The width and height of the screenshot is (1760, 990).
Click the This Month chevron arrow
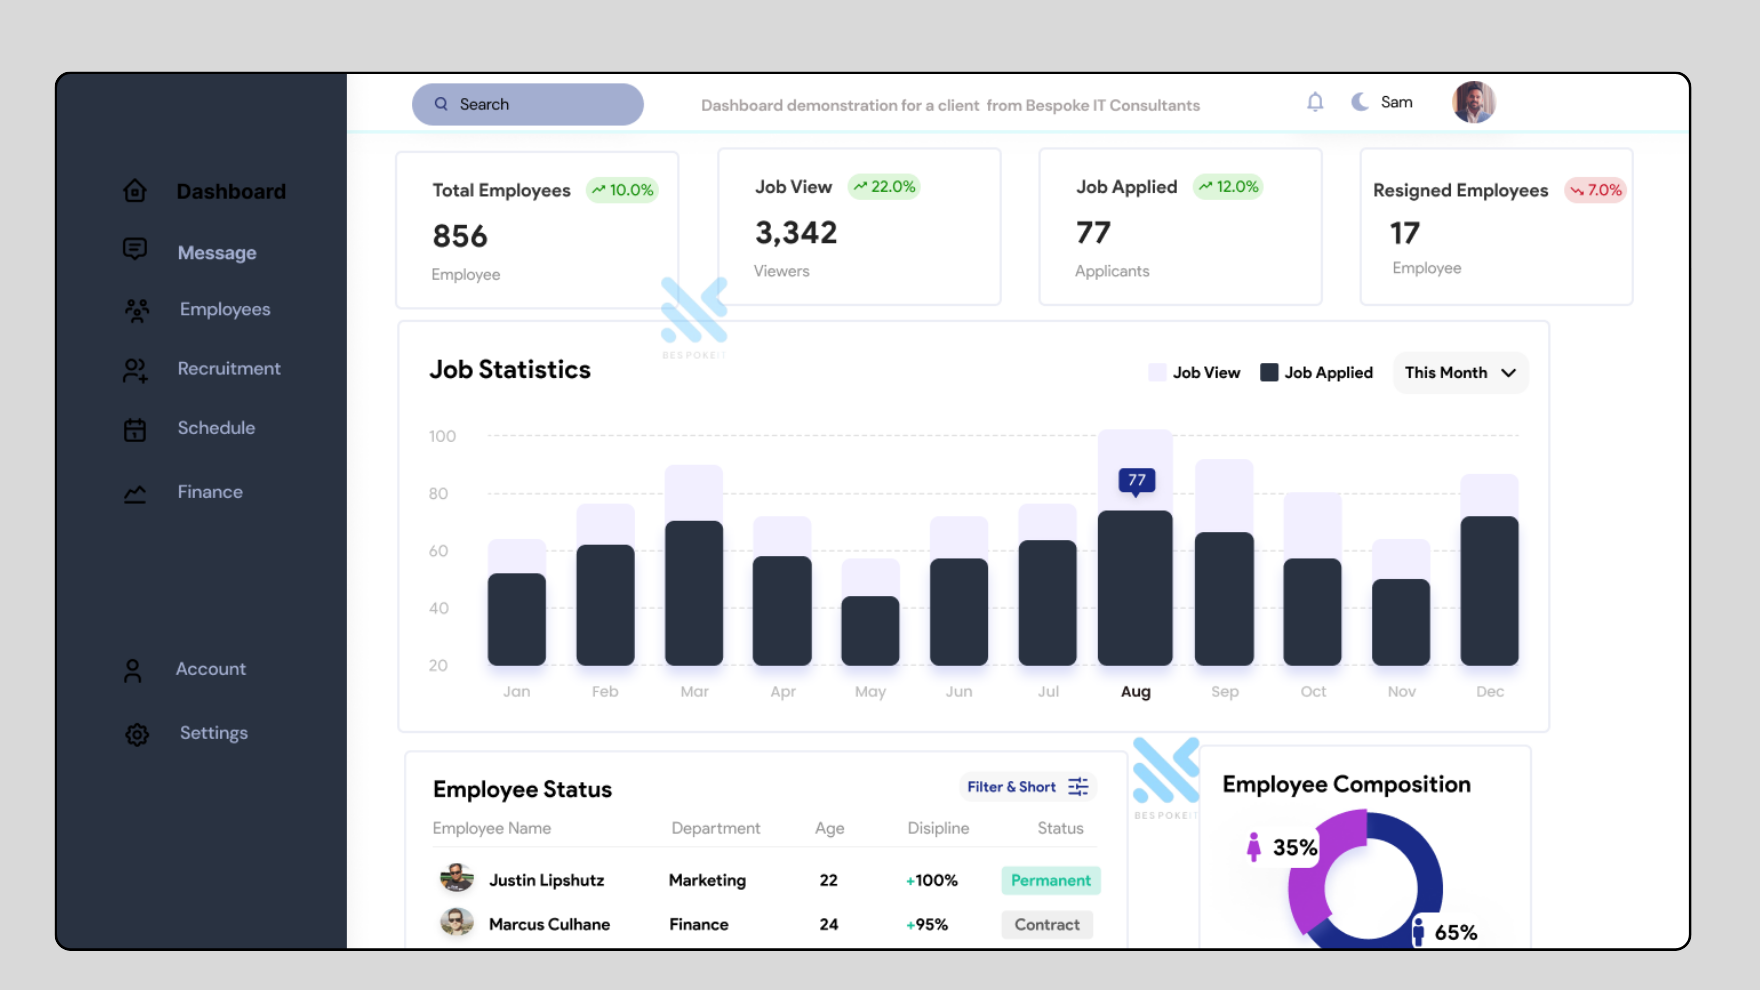[1509, 373]
